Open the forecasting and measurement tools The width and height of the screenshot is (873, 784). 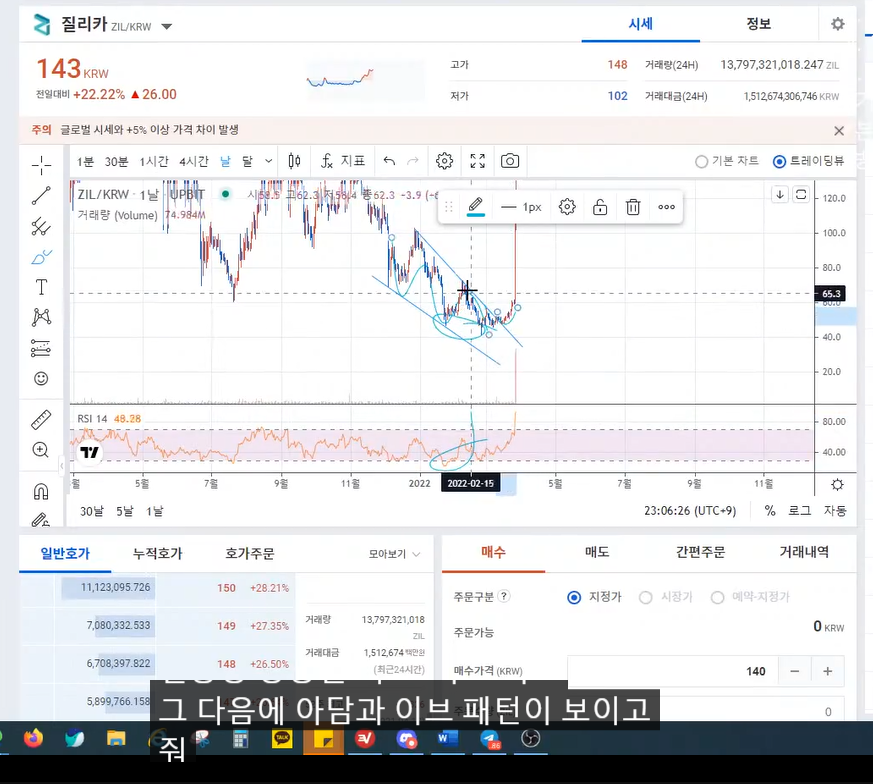[x=41, y=348]
